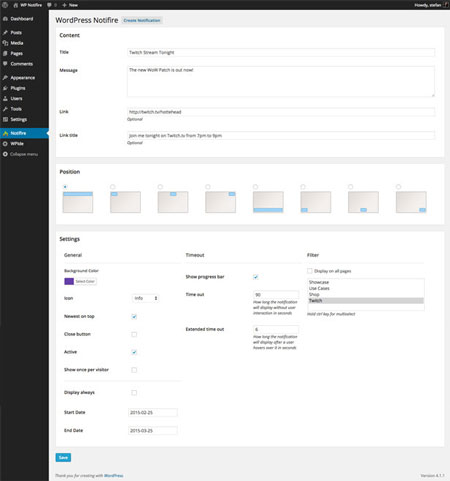Click the Pages icon in the sidebar
450x481 pixels.
tap(5, 53)
